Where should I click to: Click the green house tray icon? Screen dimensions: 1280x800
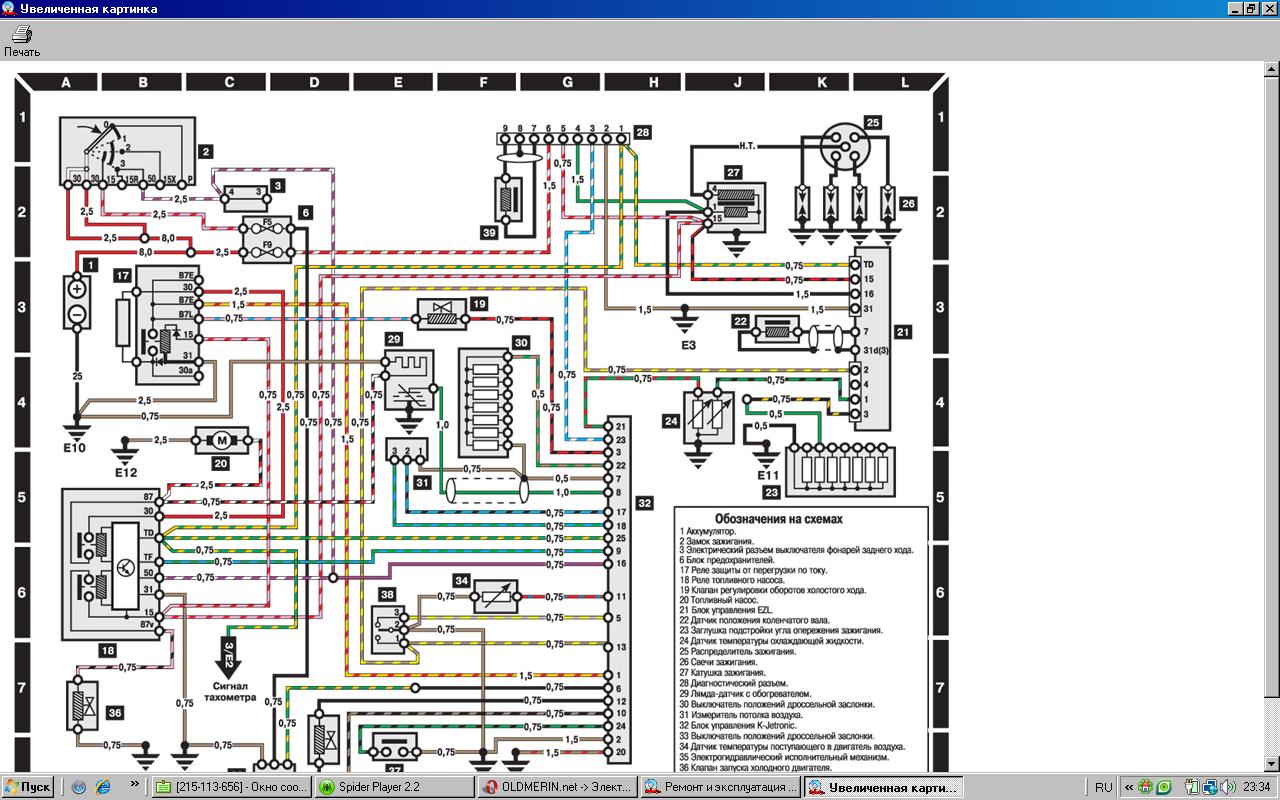[1146, 787]
